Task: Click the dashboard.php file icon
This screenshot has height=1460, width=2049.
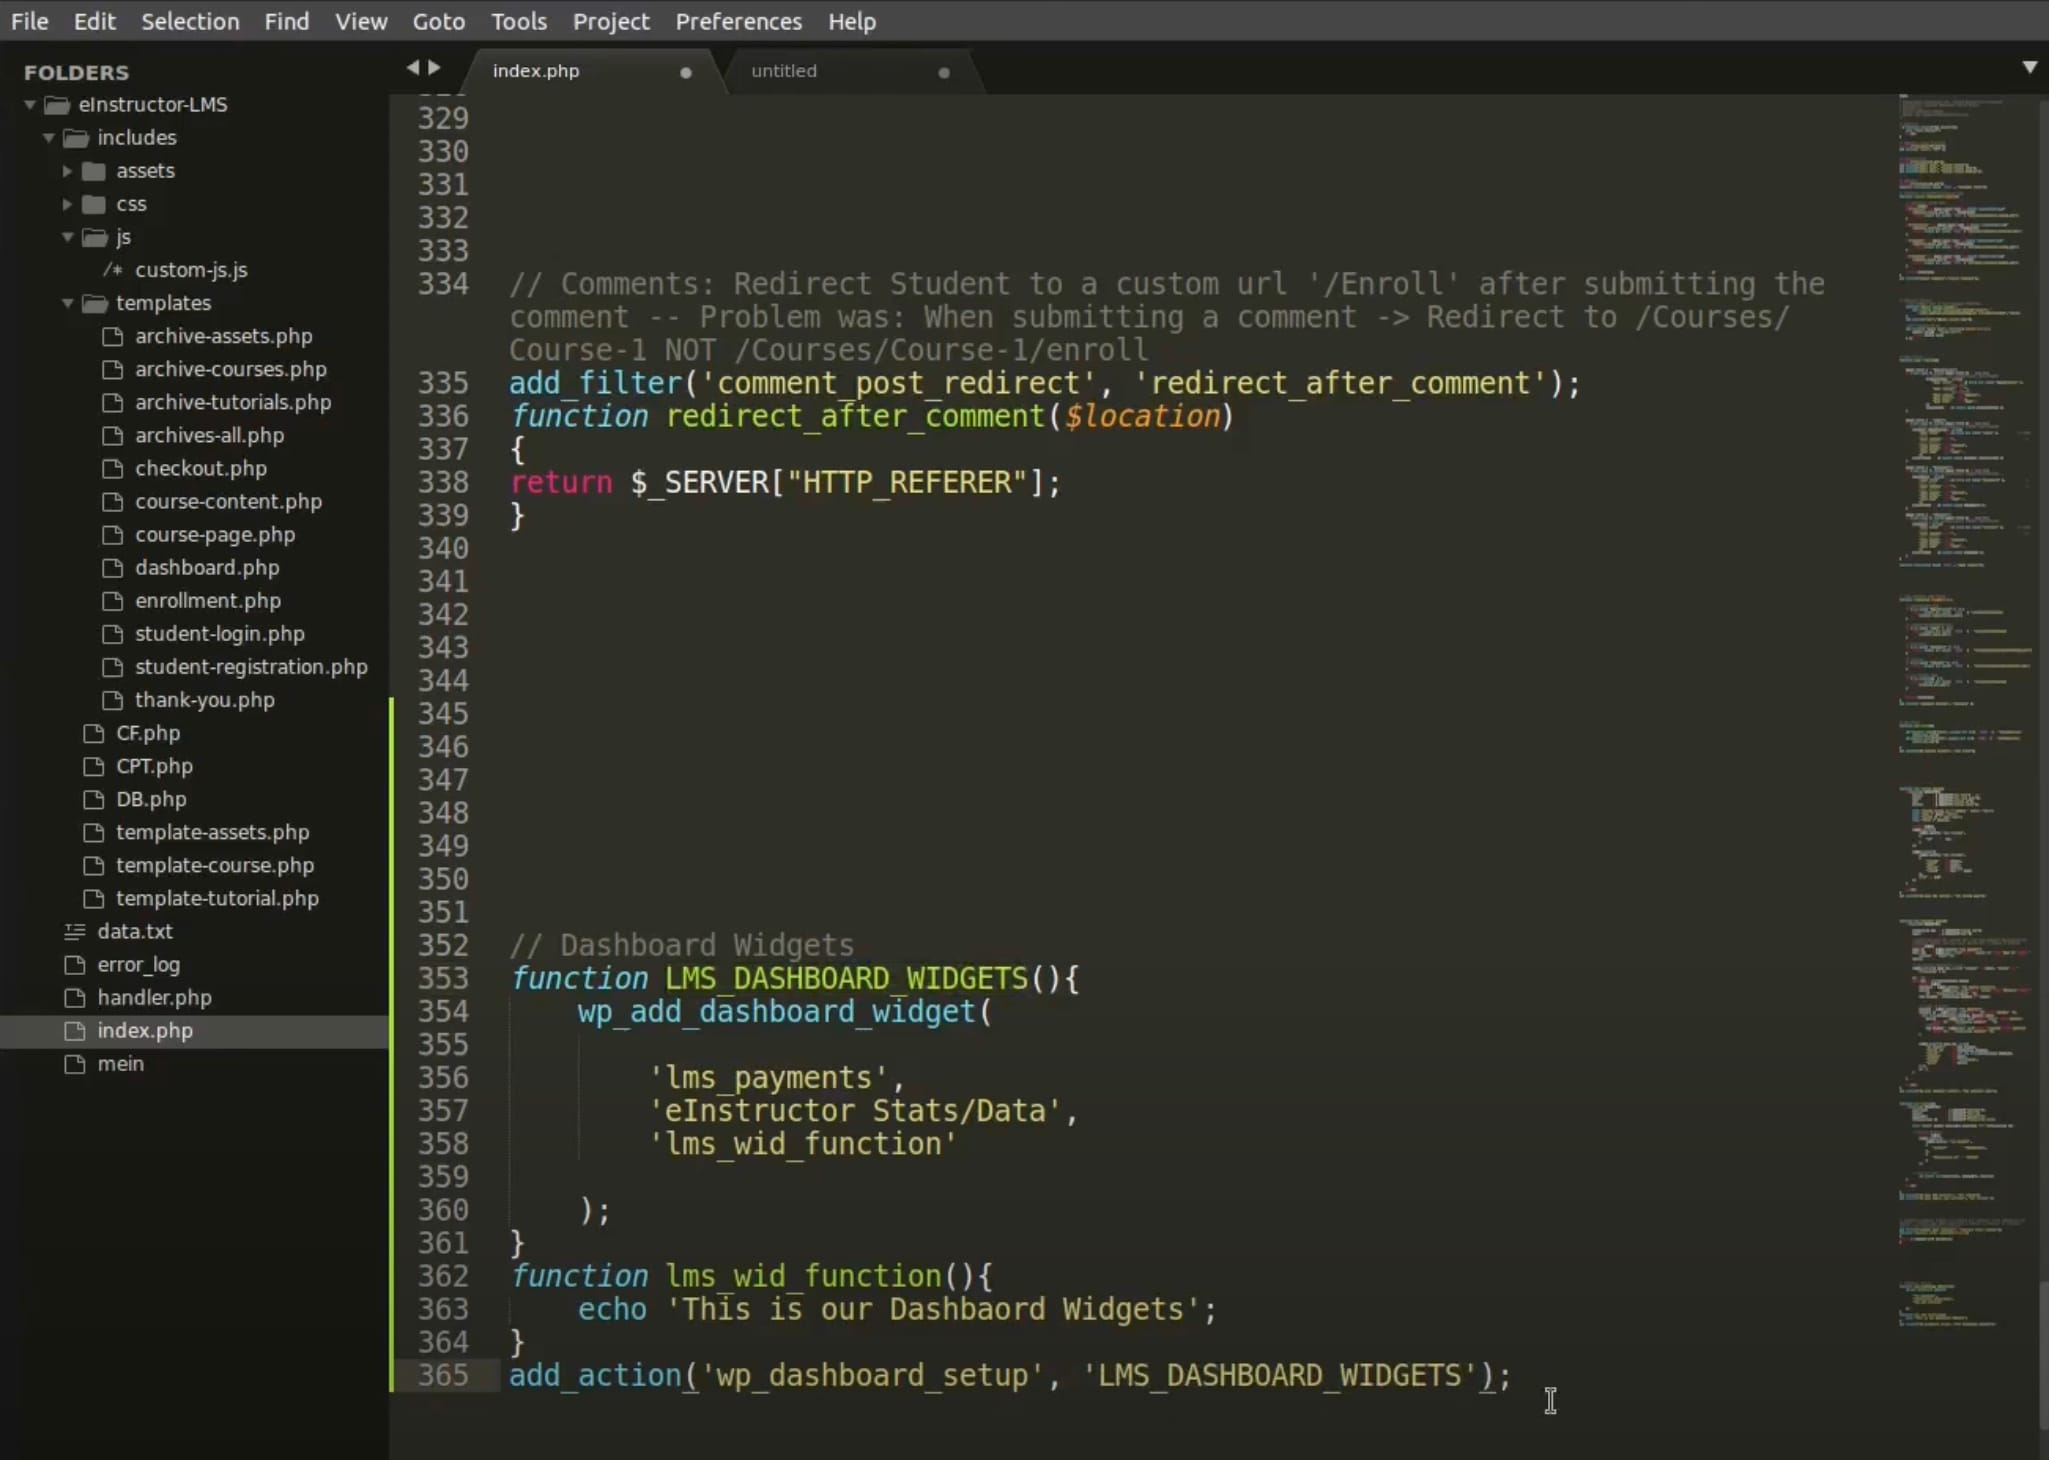Action: tap(113, 568)
